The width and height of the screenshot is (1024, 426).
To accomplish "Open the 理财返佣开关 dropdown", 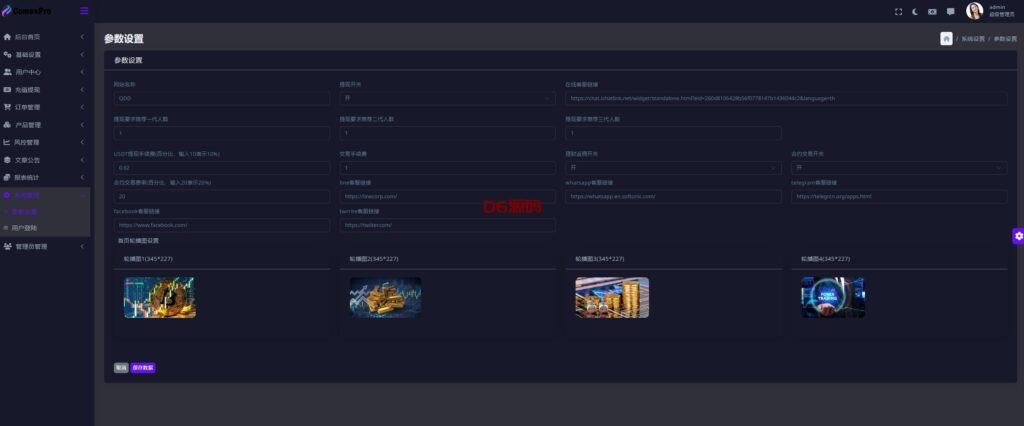I will click(673, 168).
